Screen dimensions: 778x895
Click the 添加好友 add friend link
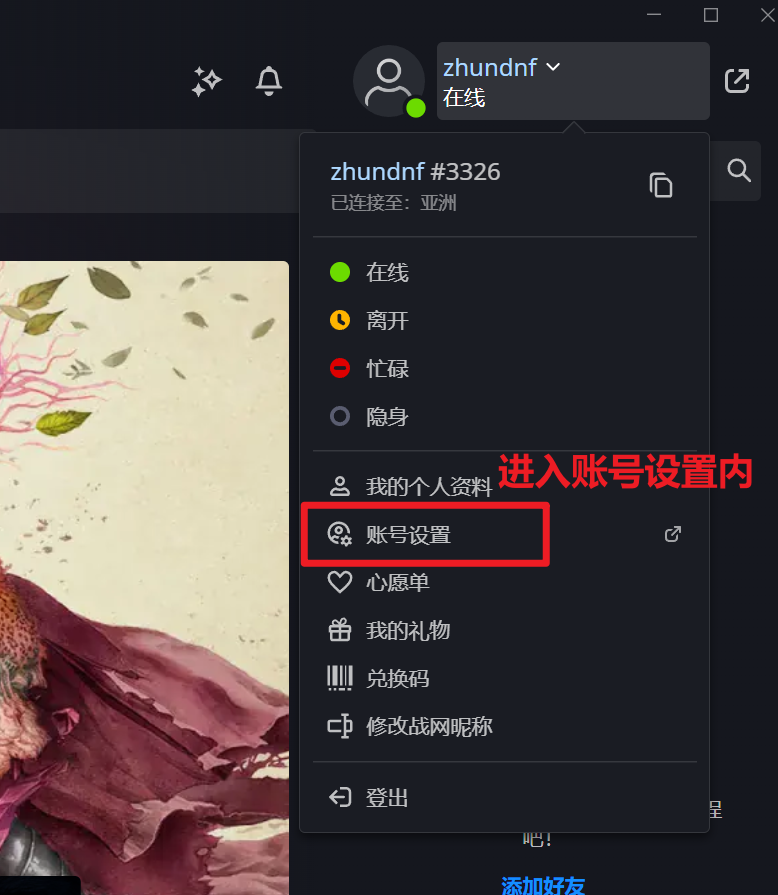click(x=543, y=885)
